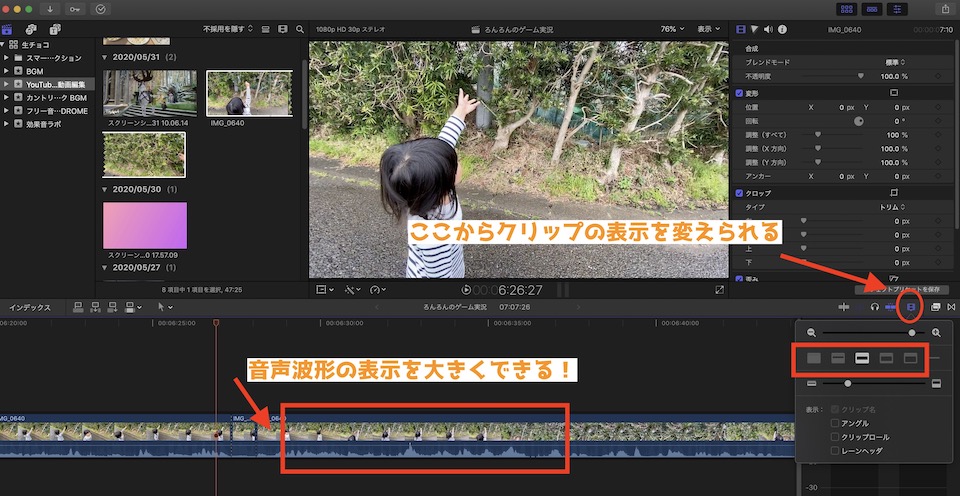Collapse the 2020/05/30 date group
Viewport: 960px width, 496px height.
click(x=105, y=189)
